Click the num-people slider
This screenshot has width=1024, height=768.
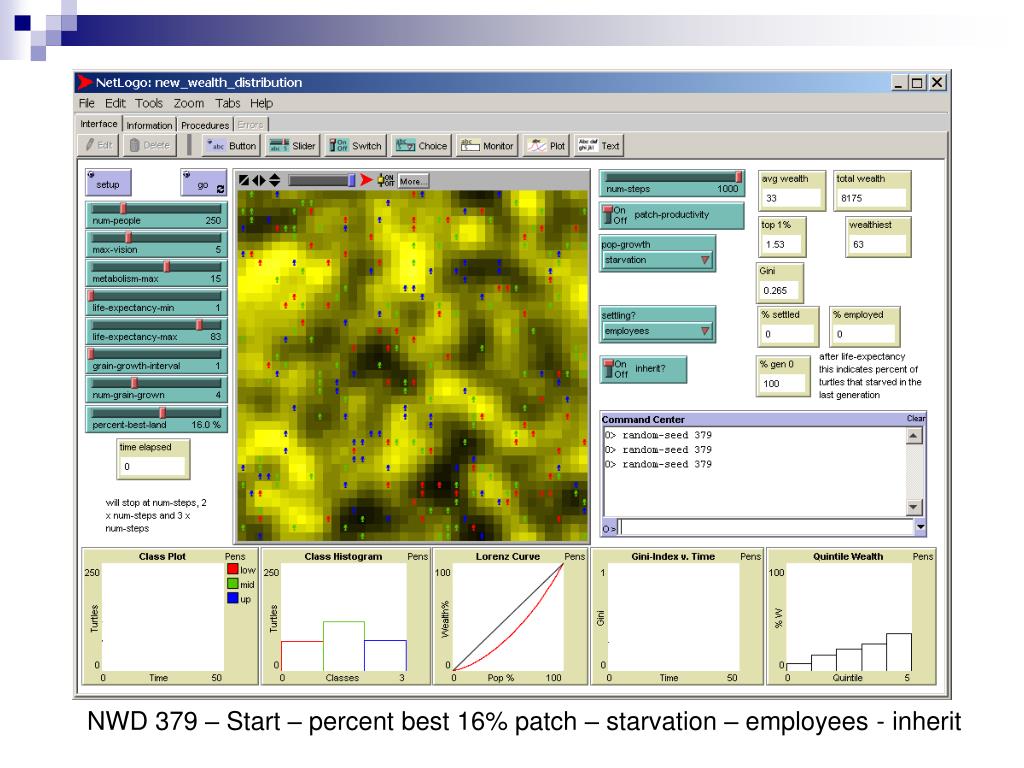coord(156,215)
